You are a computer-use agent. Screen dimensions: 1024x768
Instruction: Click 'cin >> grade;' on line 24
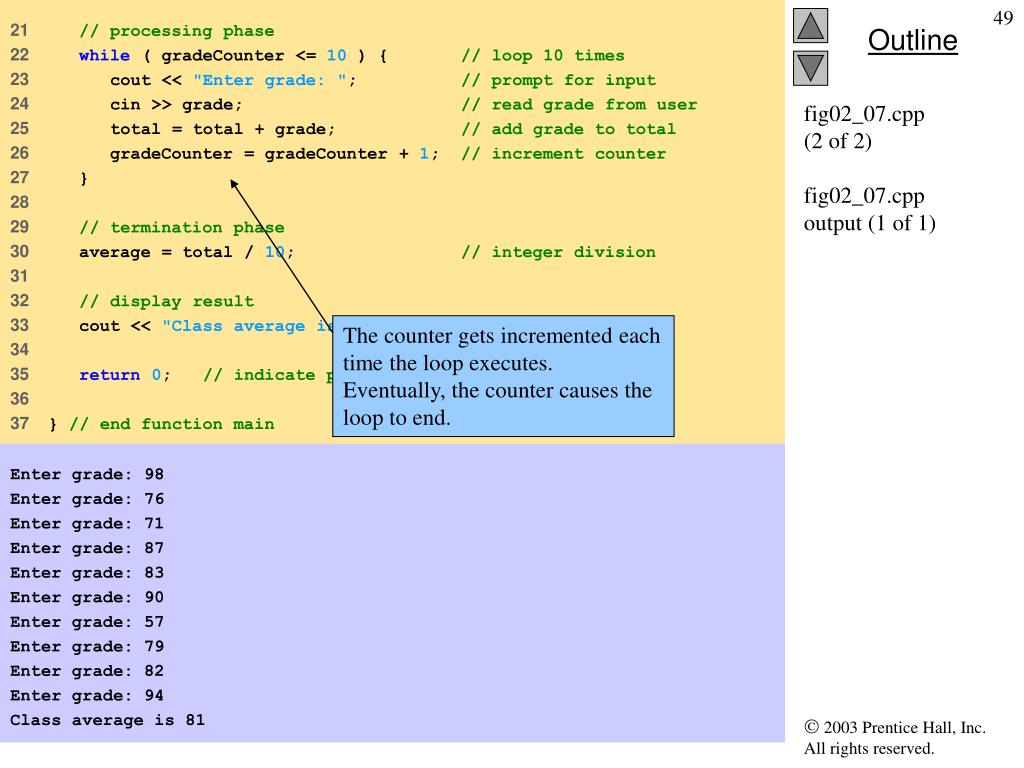pyautogui.click(x=176, y=104)
